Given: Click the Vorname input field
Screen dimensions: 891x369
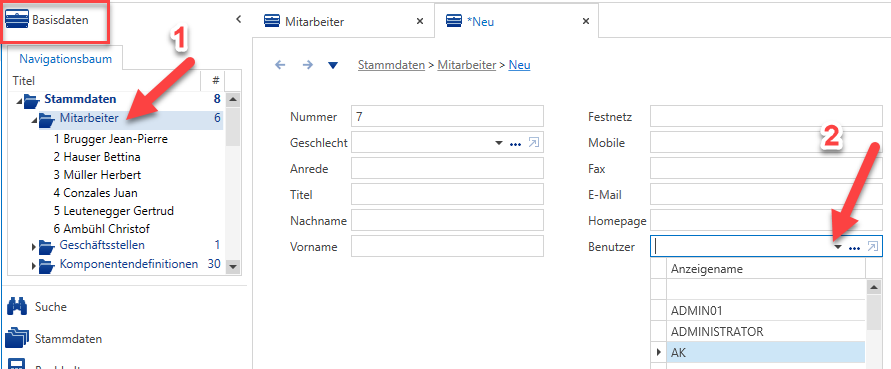Looking at the screenshot, I should (447, 246).
